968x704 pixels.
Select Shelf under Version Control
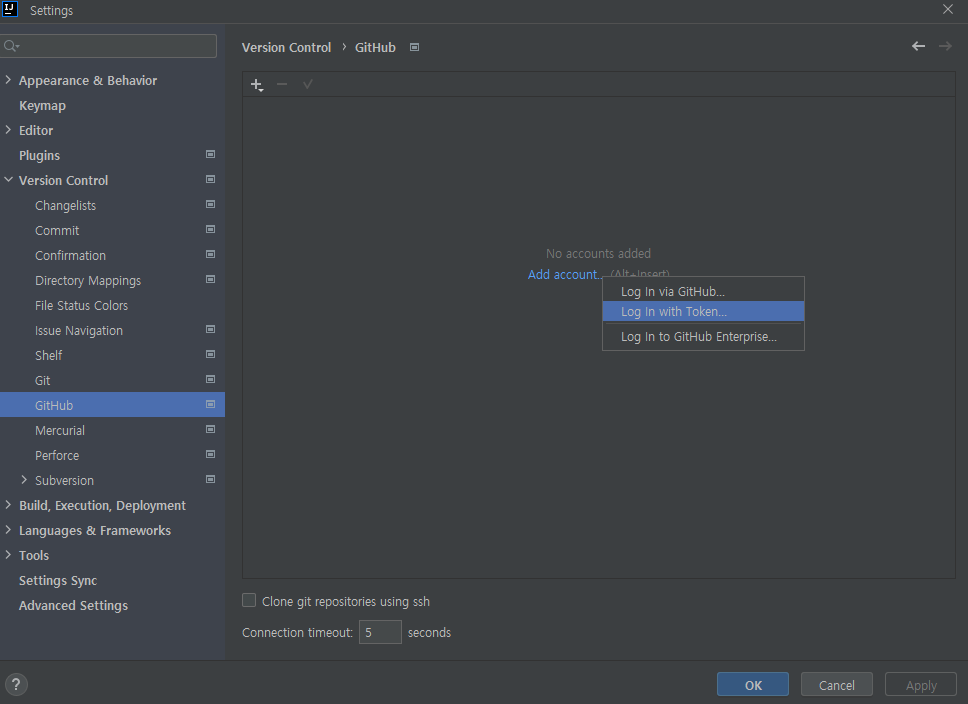pos(49,356)
